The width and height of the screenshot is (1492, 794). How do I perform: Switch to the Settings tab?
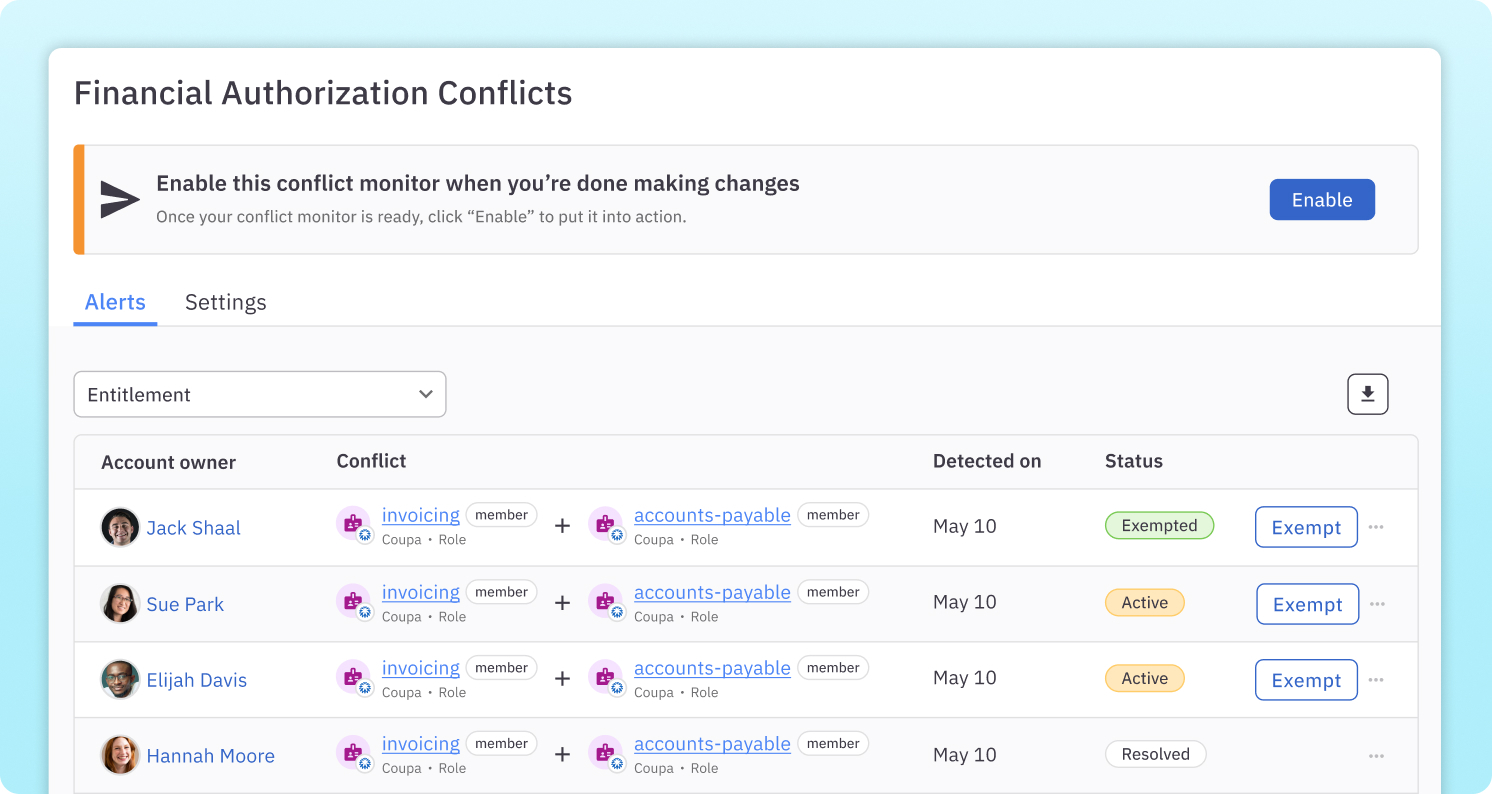click(x=225, y=302)
